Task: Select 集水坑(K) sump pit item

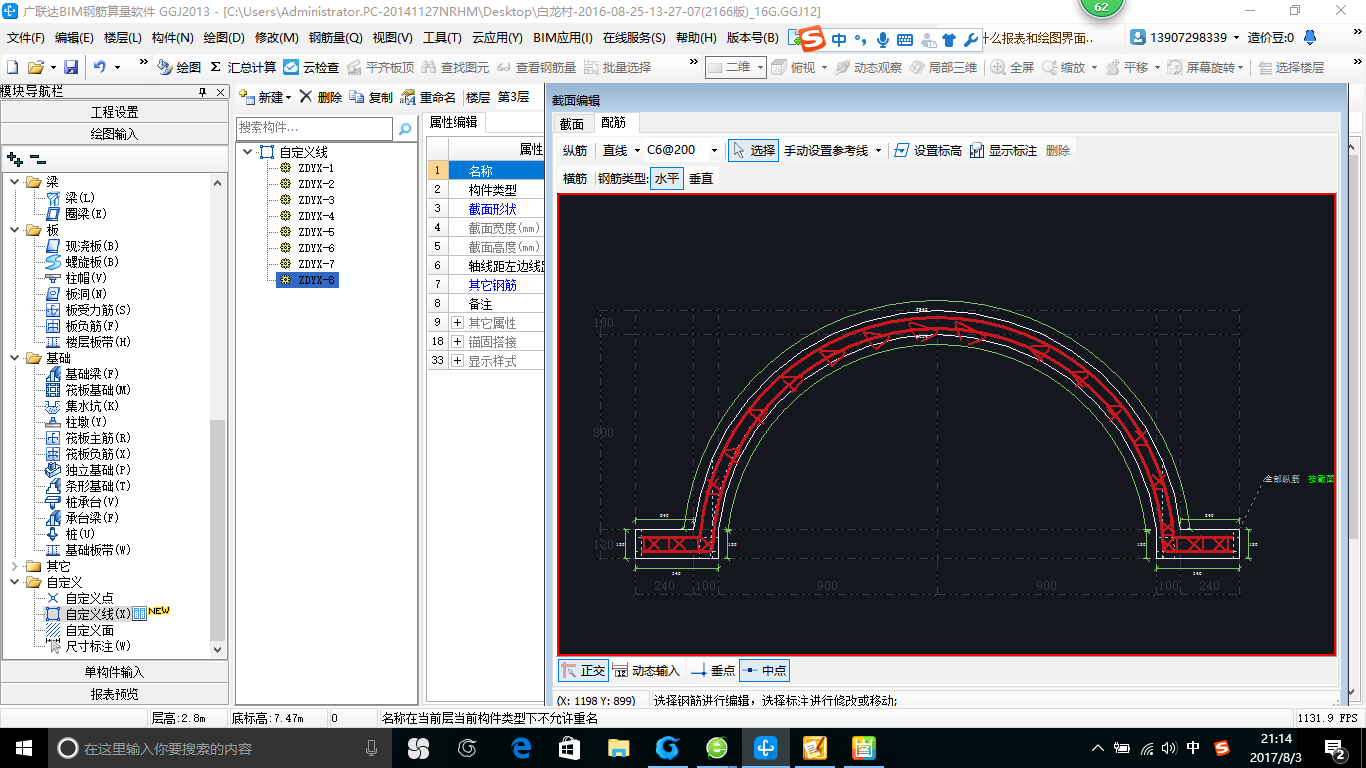Action: [83, 406]
